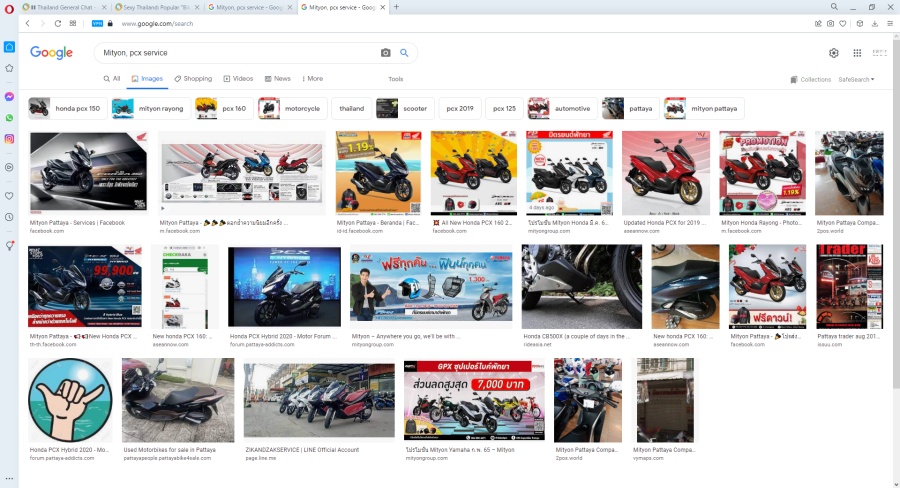Open Google quick settings gear
This screenshot has width=900, height=488.
pyautogui.click(x=834, y=53)
